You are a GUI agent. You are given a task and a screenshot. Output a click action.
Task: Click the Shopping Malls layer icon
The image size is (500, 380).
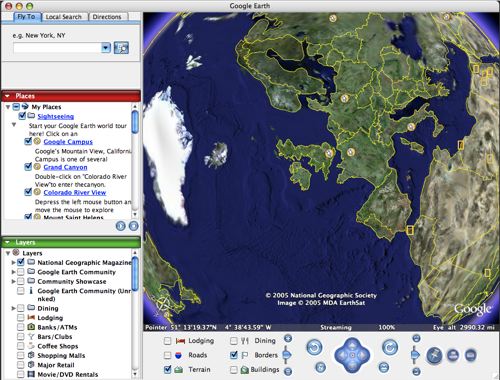[31, 355]
